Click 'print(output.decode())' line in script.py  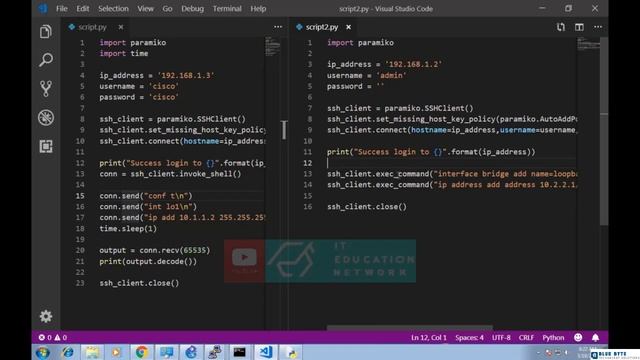pos(148,261)
